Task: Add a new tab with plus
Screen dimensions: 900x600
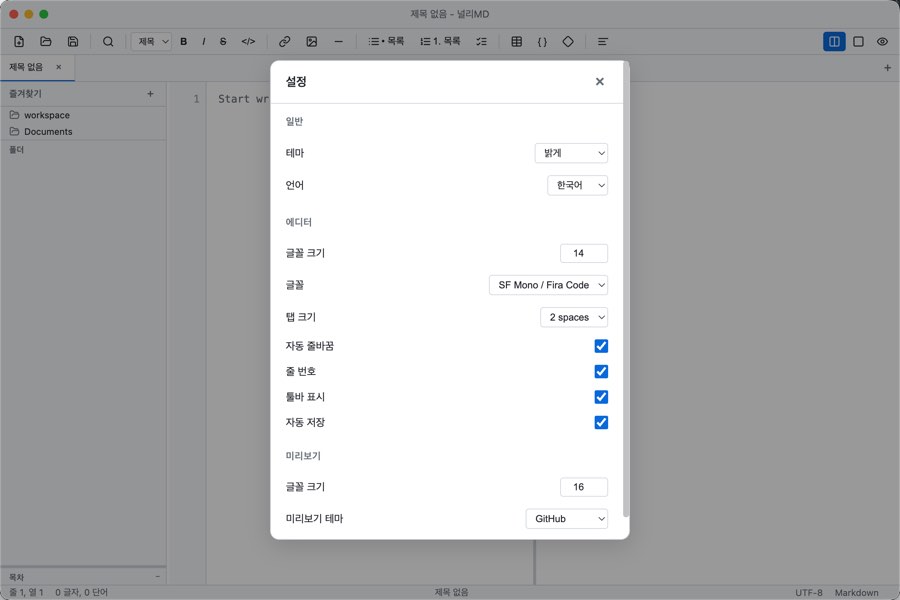Action: (887, 68)
